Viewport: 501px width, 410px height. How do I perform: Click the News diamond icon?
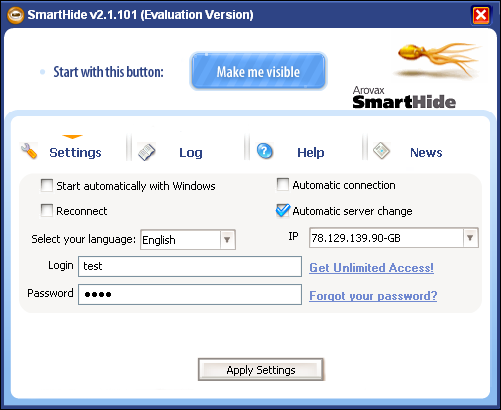pyautogui.click(x=381, y=151)
